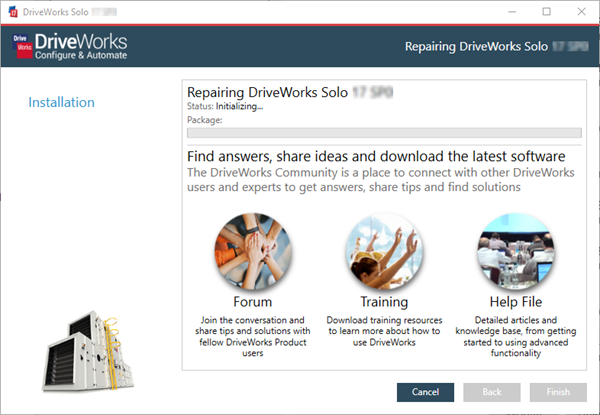Screen dimensions: 600x415
Task: Open the Help File circular image
Action: point(515,251)
